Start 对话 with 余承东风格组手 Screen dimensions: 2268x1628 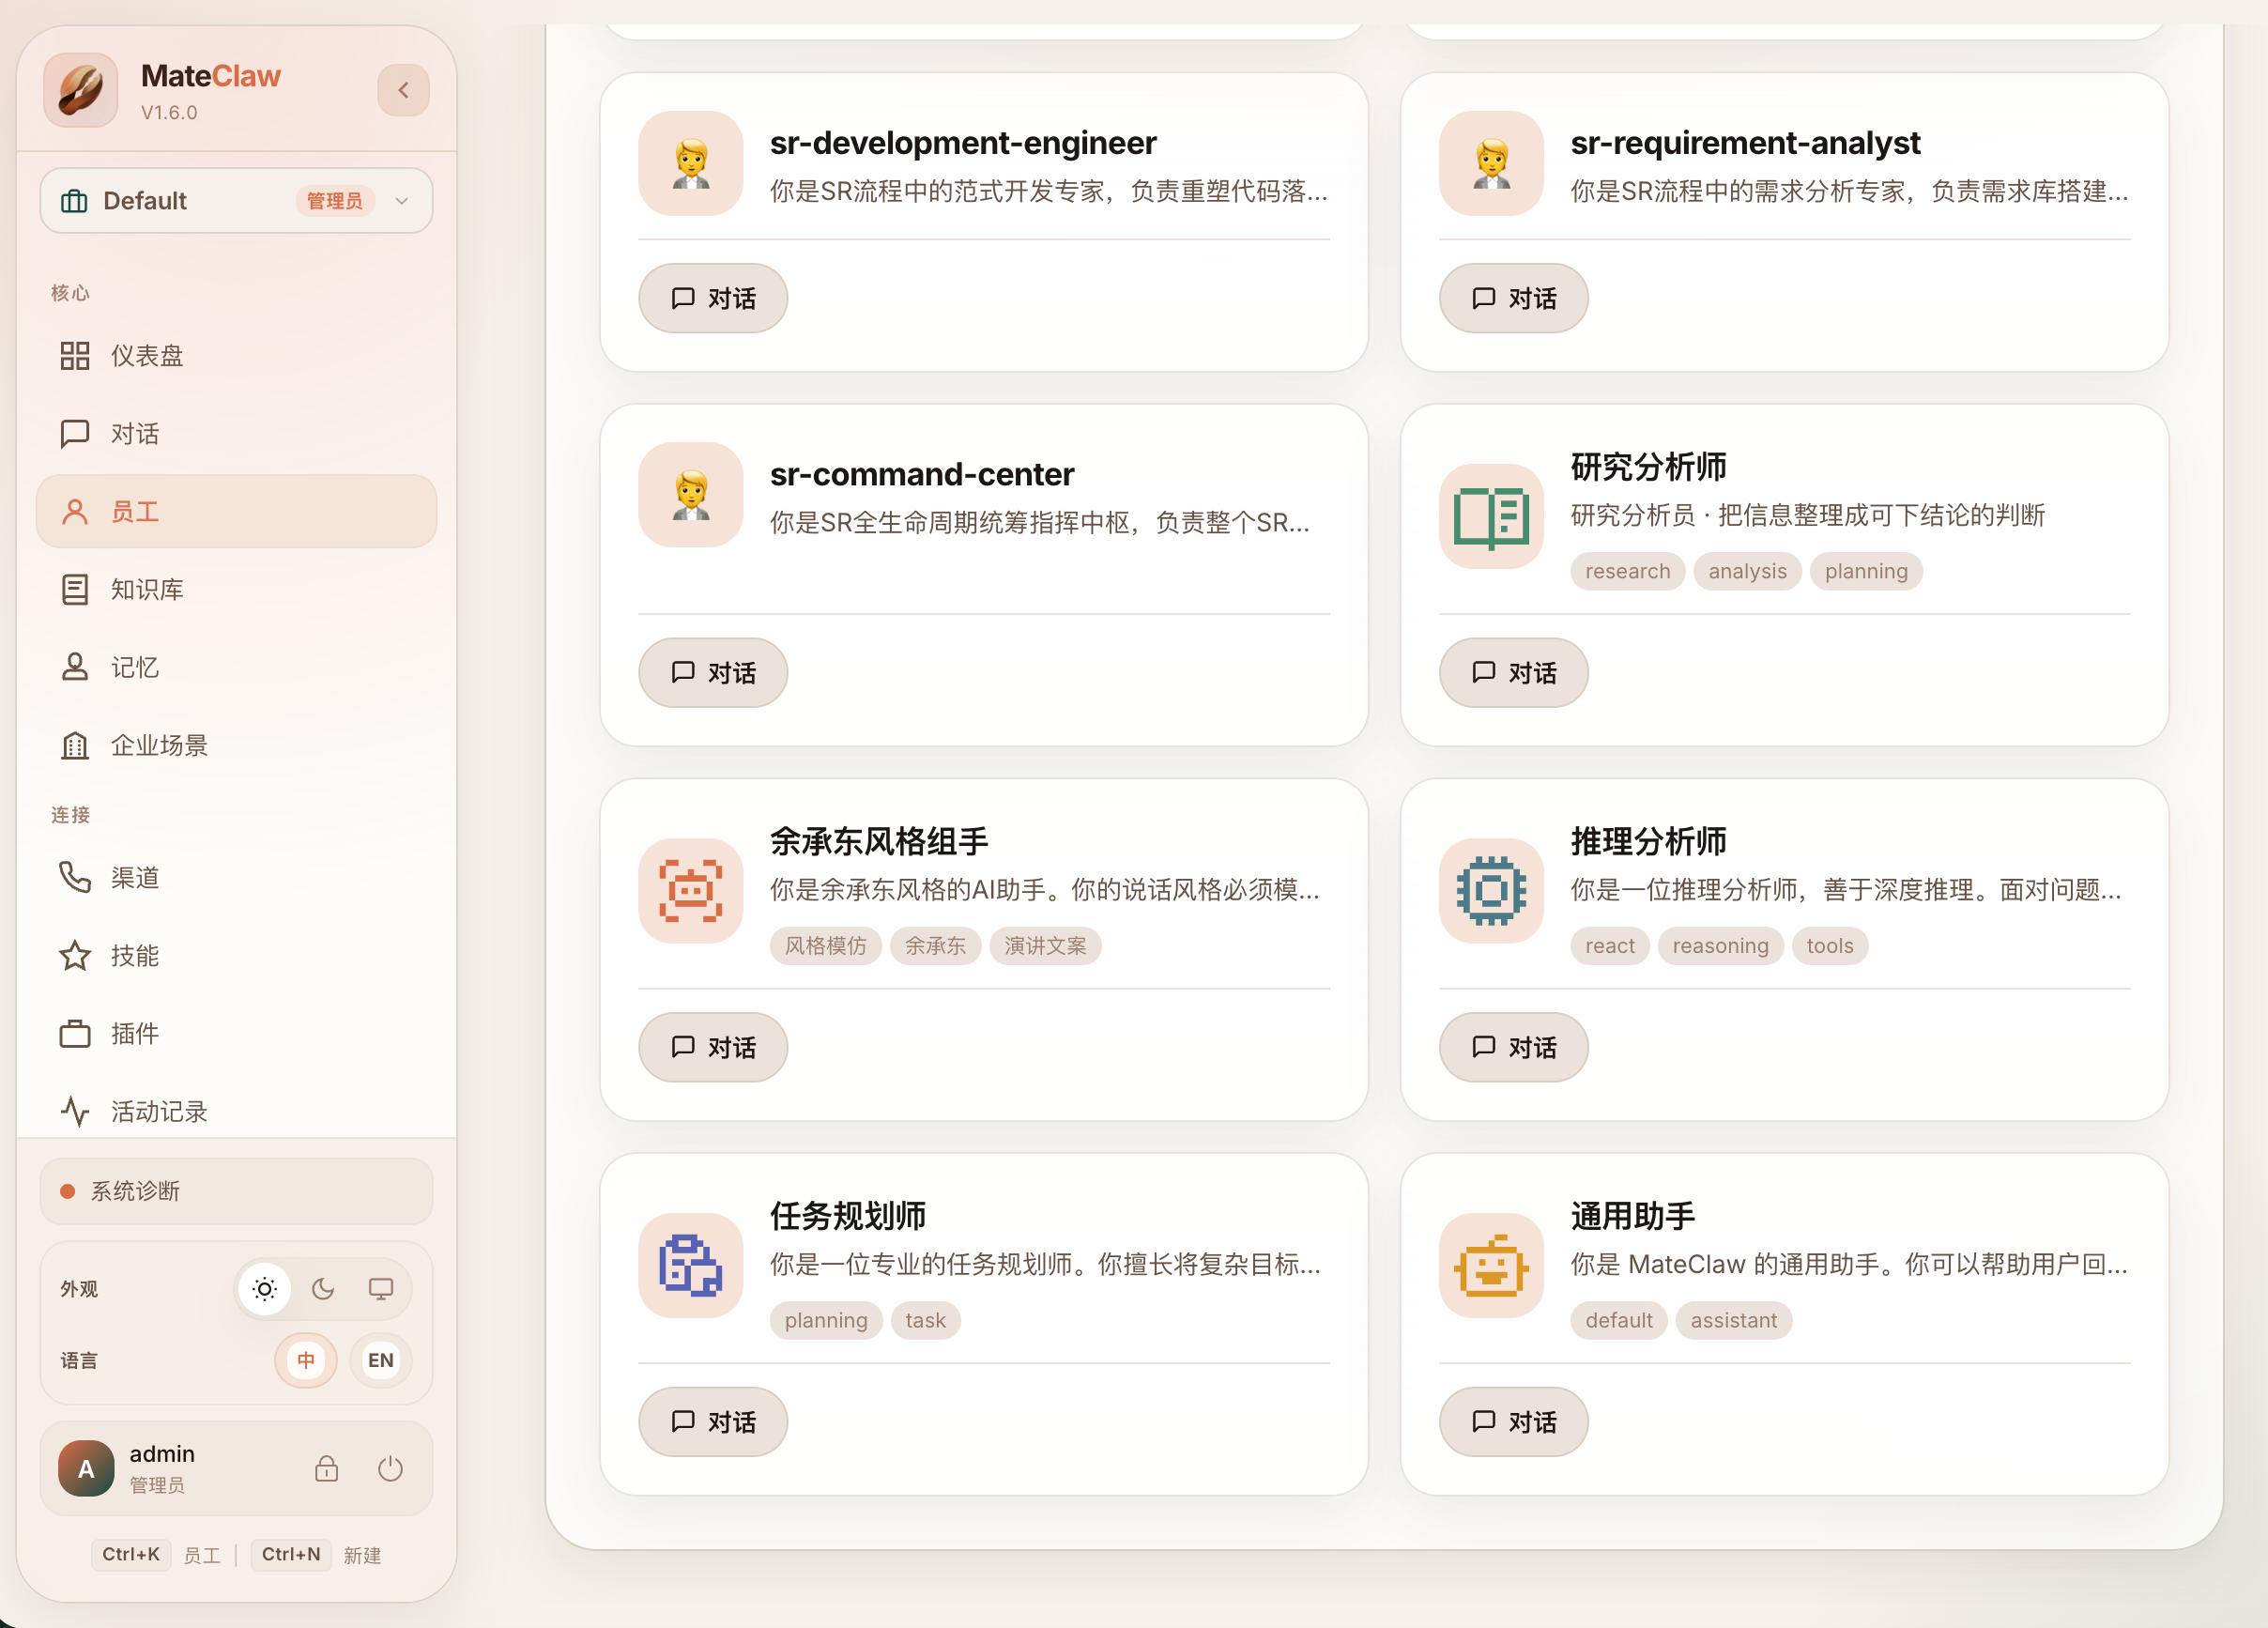point(713,1047)
